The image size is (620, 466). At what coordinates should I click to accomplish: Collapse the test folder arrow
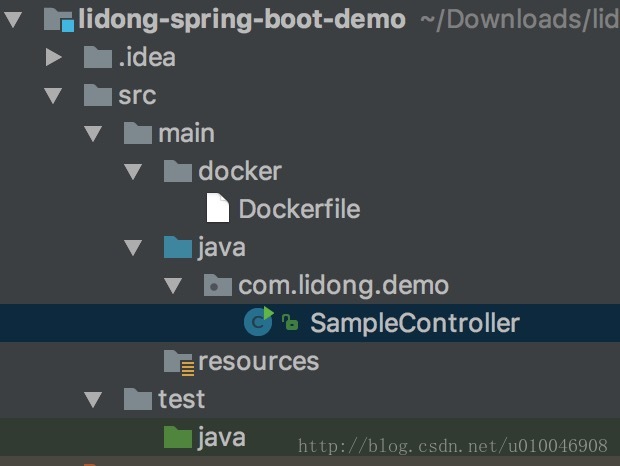click(x=93, y=400)
